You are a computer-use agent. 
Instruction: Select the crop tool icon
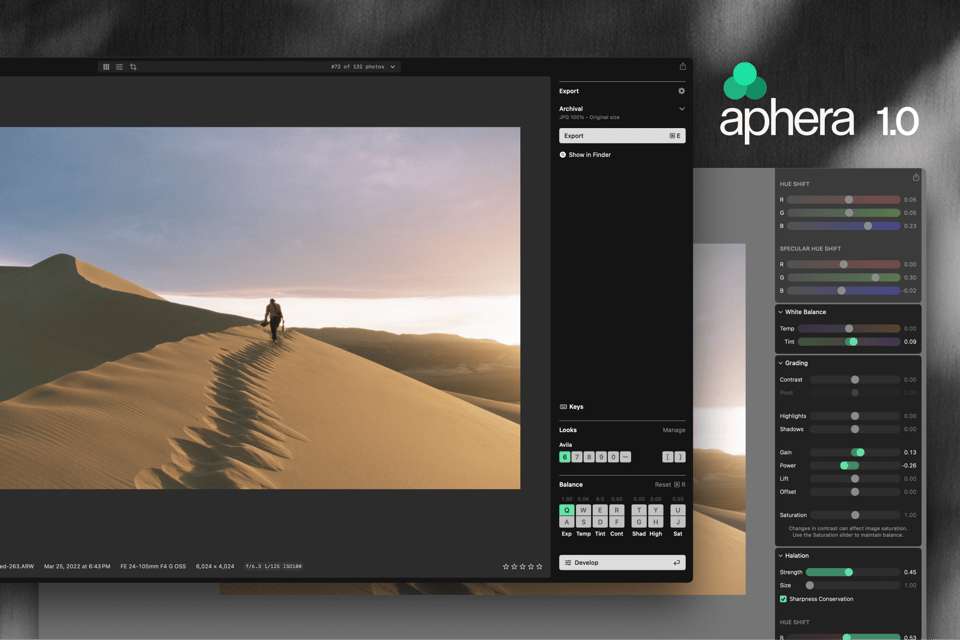pos(133,67)
